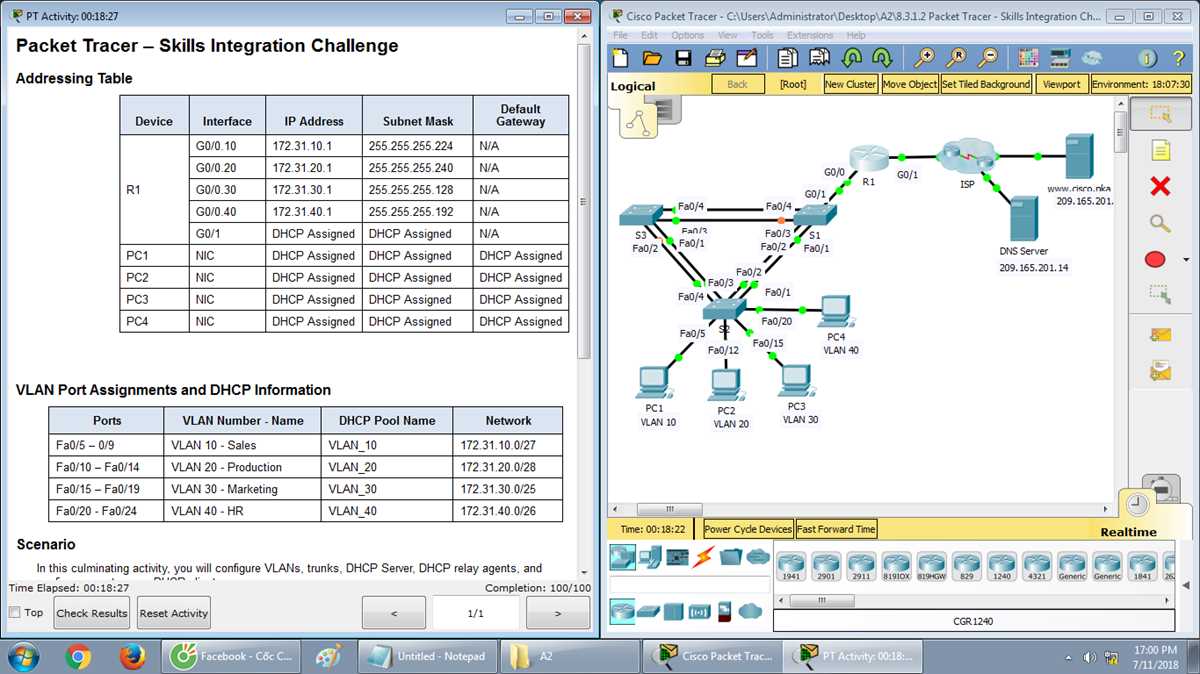
Task: Click the New Cluster button
Action: click(850, 84)
